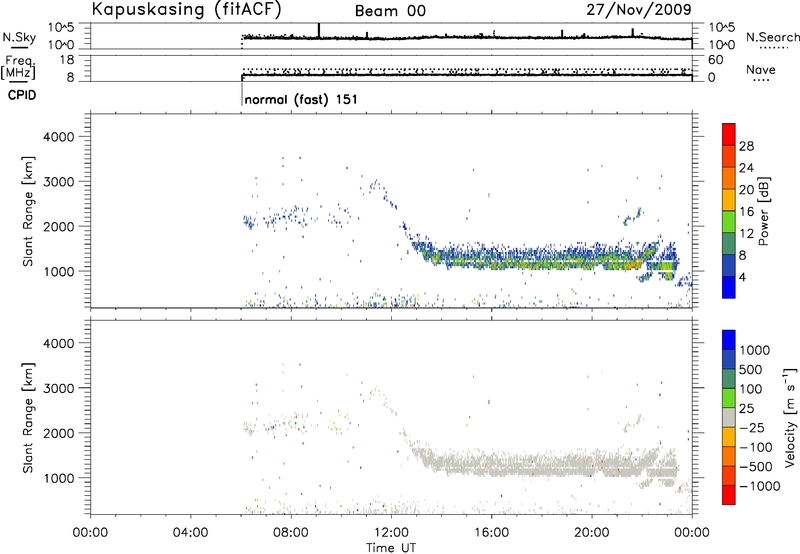Click the 'Slant Range [km]' label of velocity panel
Screen dimensions: 800x554
(28, 418)
